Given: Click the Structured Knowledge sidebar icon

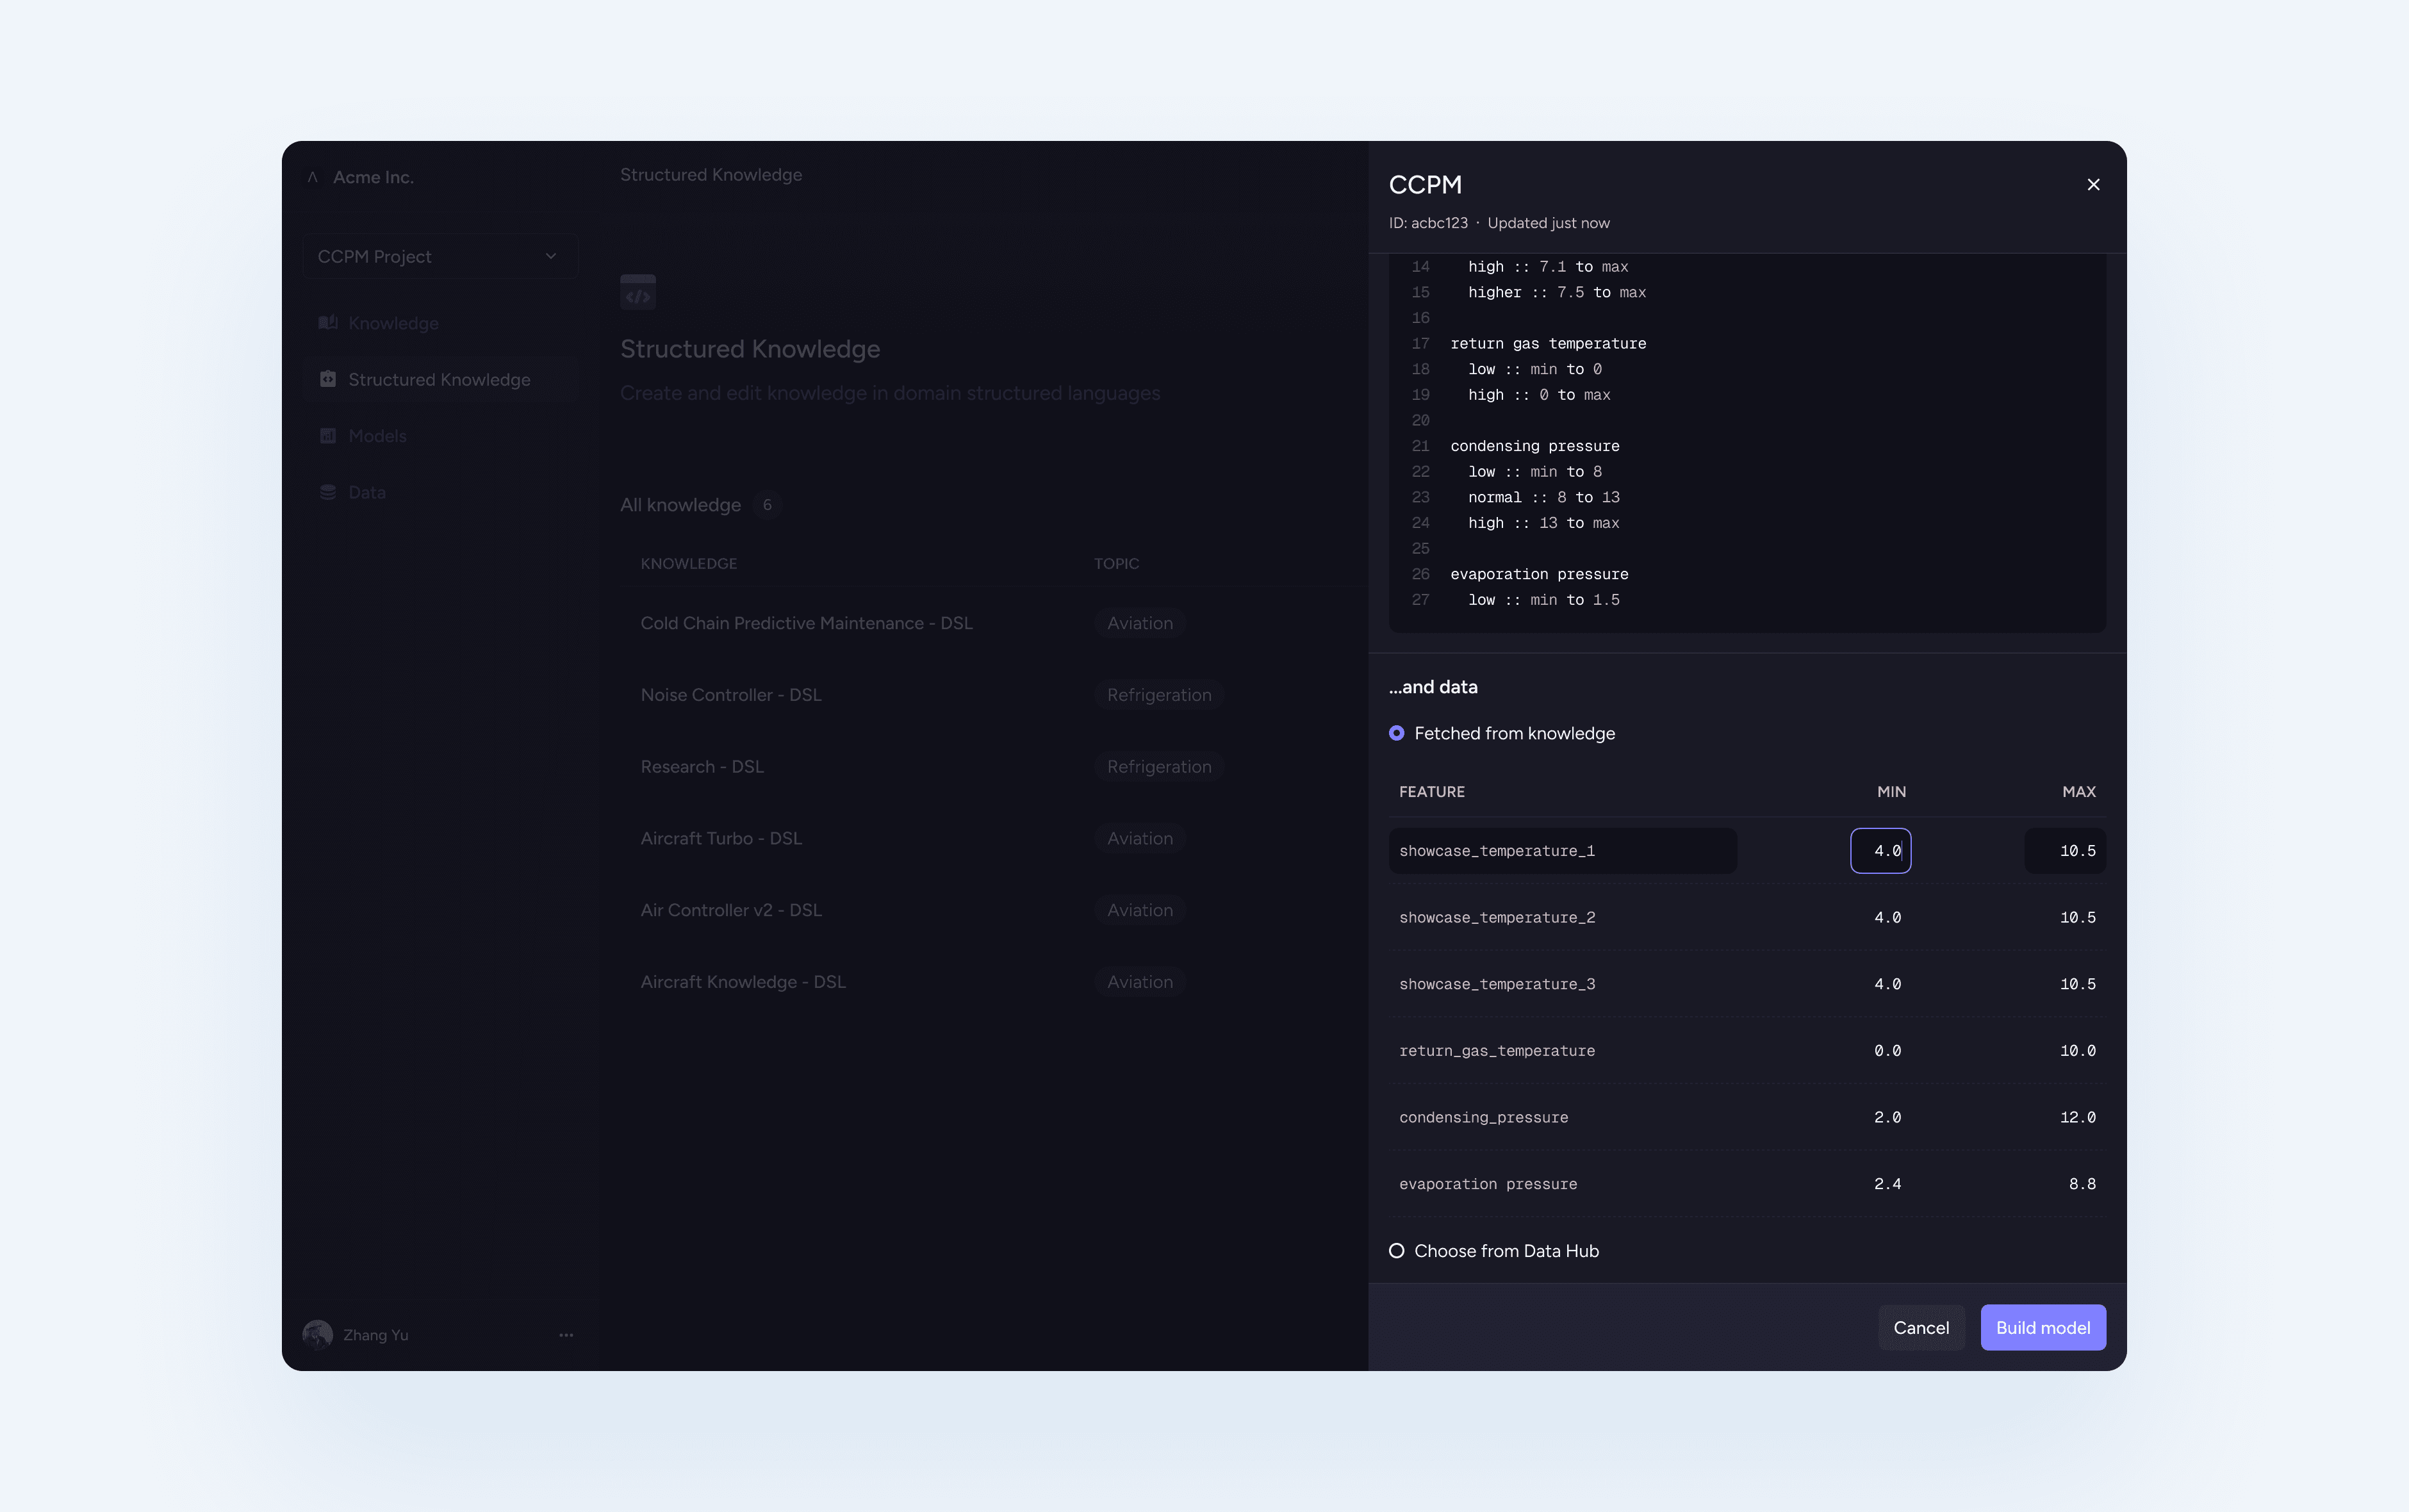Looking at the screenshot, I should point(327,379).
